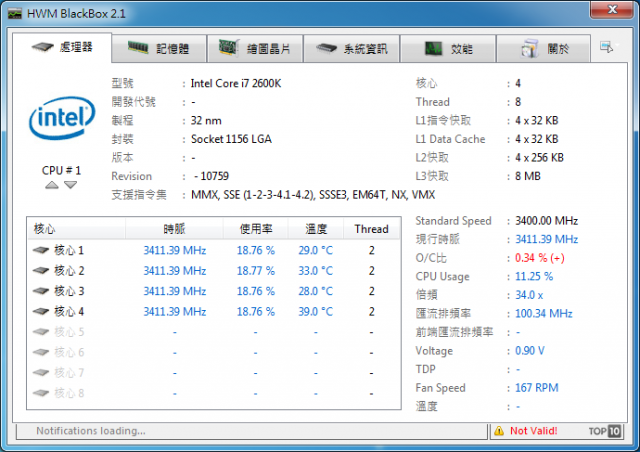Click the Revision value - 10759
Image resolution: width=640 pixels, height=452 pixels.
211,176
